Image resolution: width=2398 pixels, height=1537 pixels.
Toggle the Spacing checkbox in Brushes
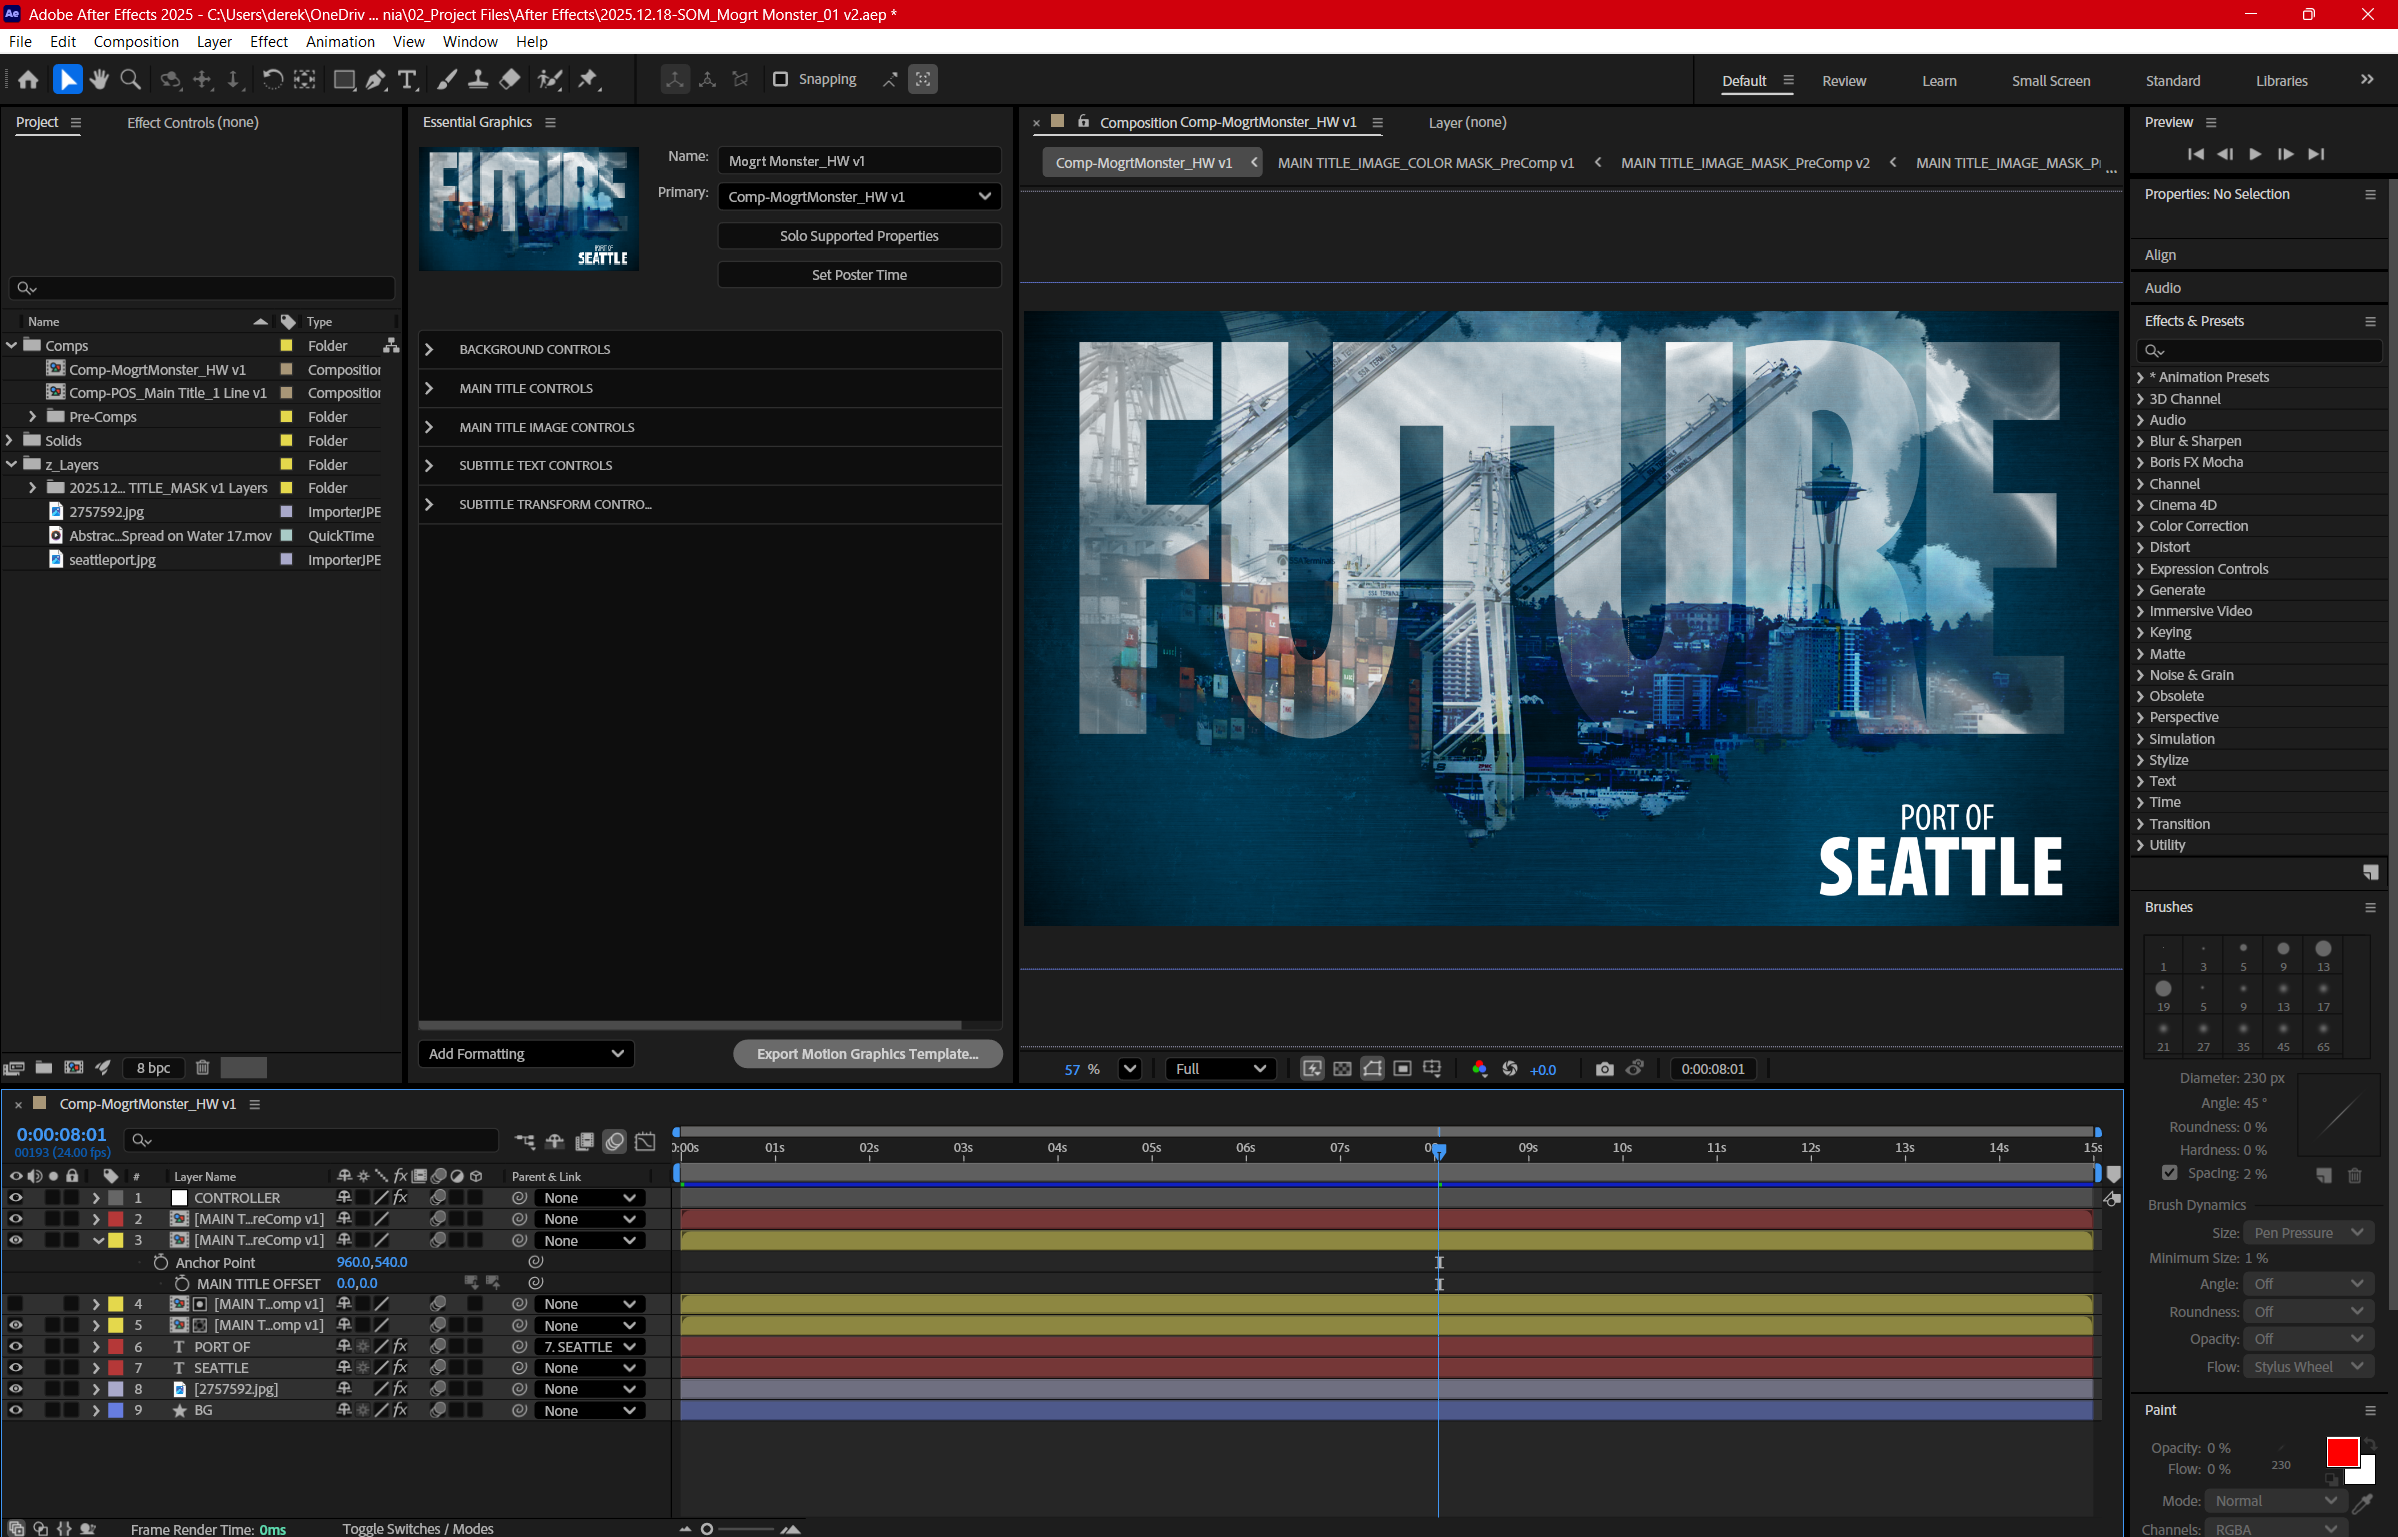(2169, 1173)
